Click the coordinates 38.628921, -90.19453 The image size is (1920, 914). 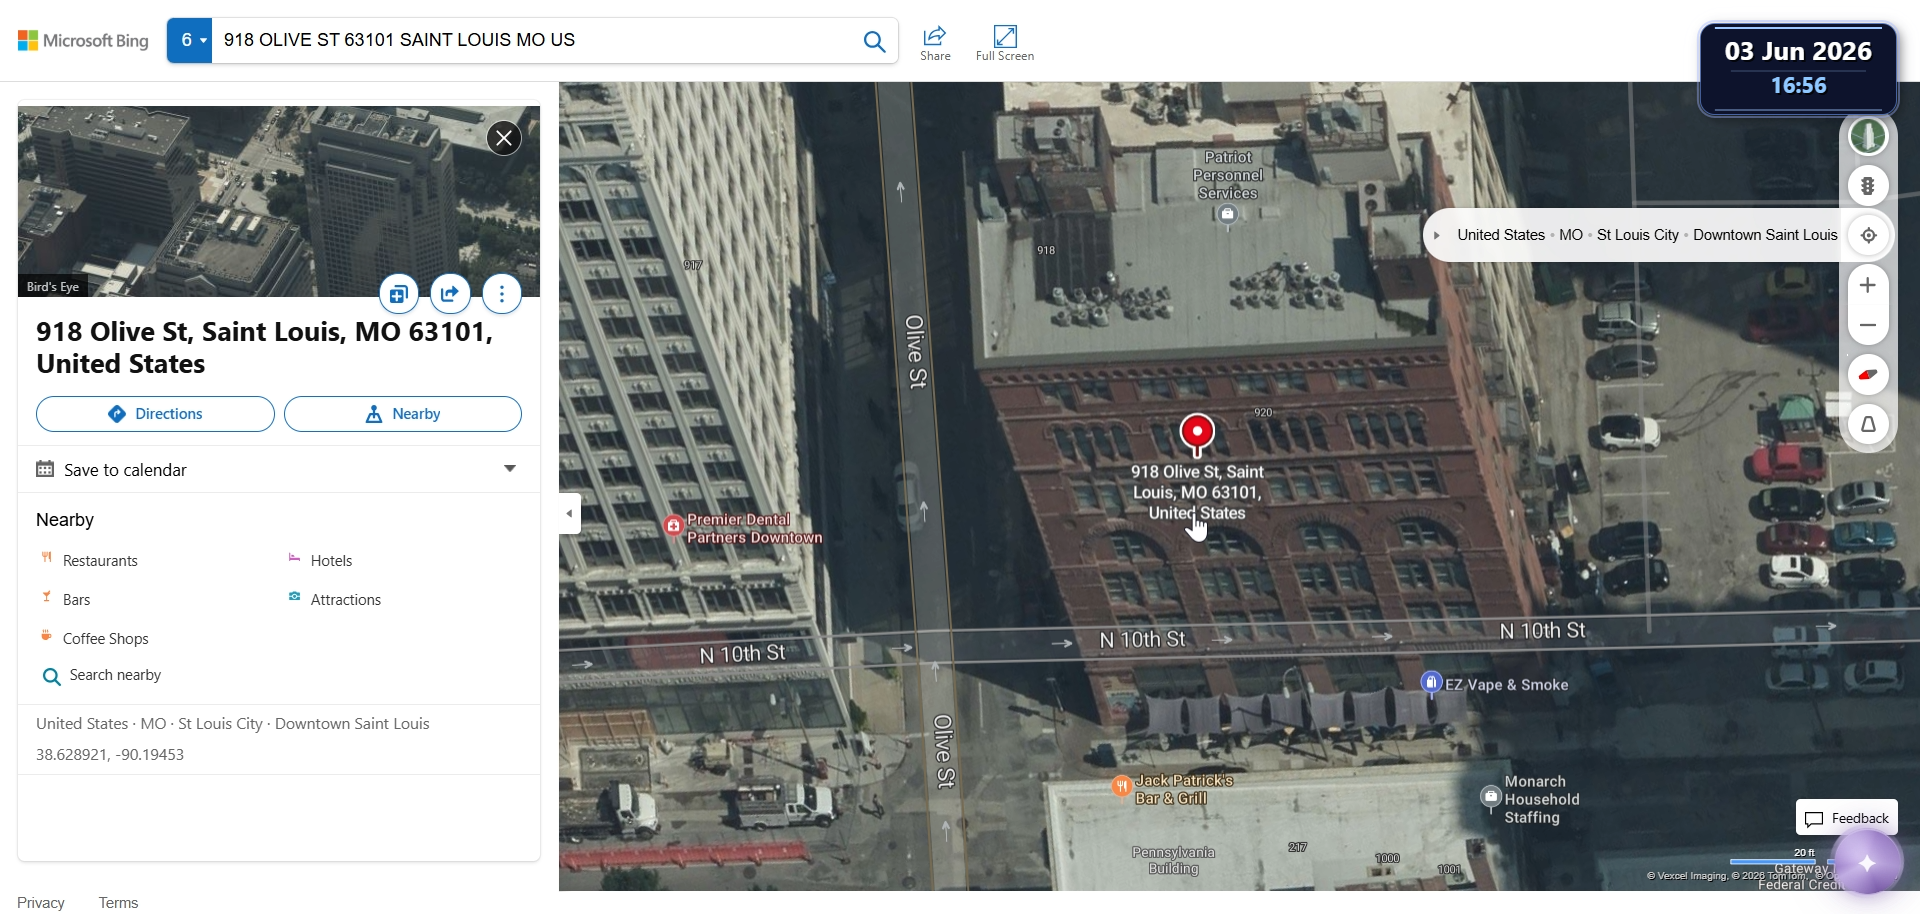110,755
